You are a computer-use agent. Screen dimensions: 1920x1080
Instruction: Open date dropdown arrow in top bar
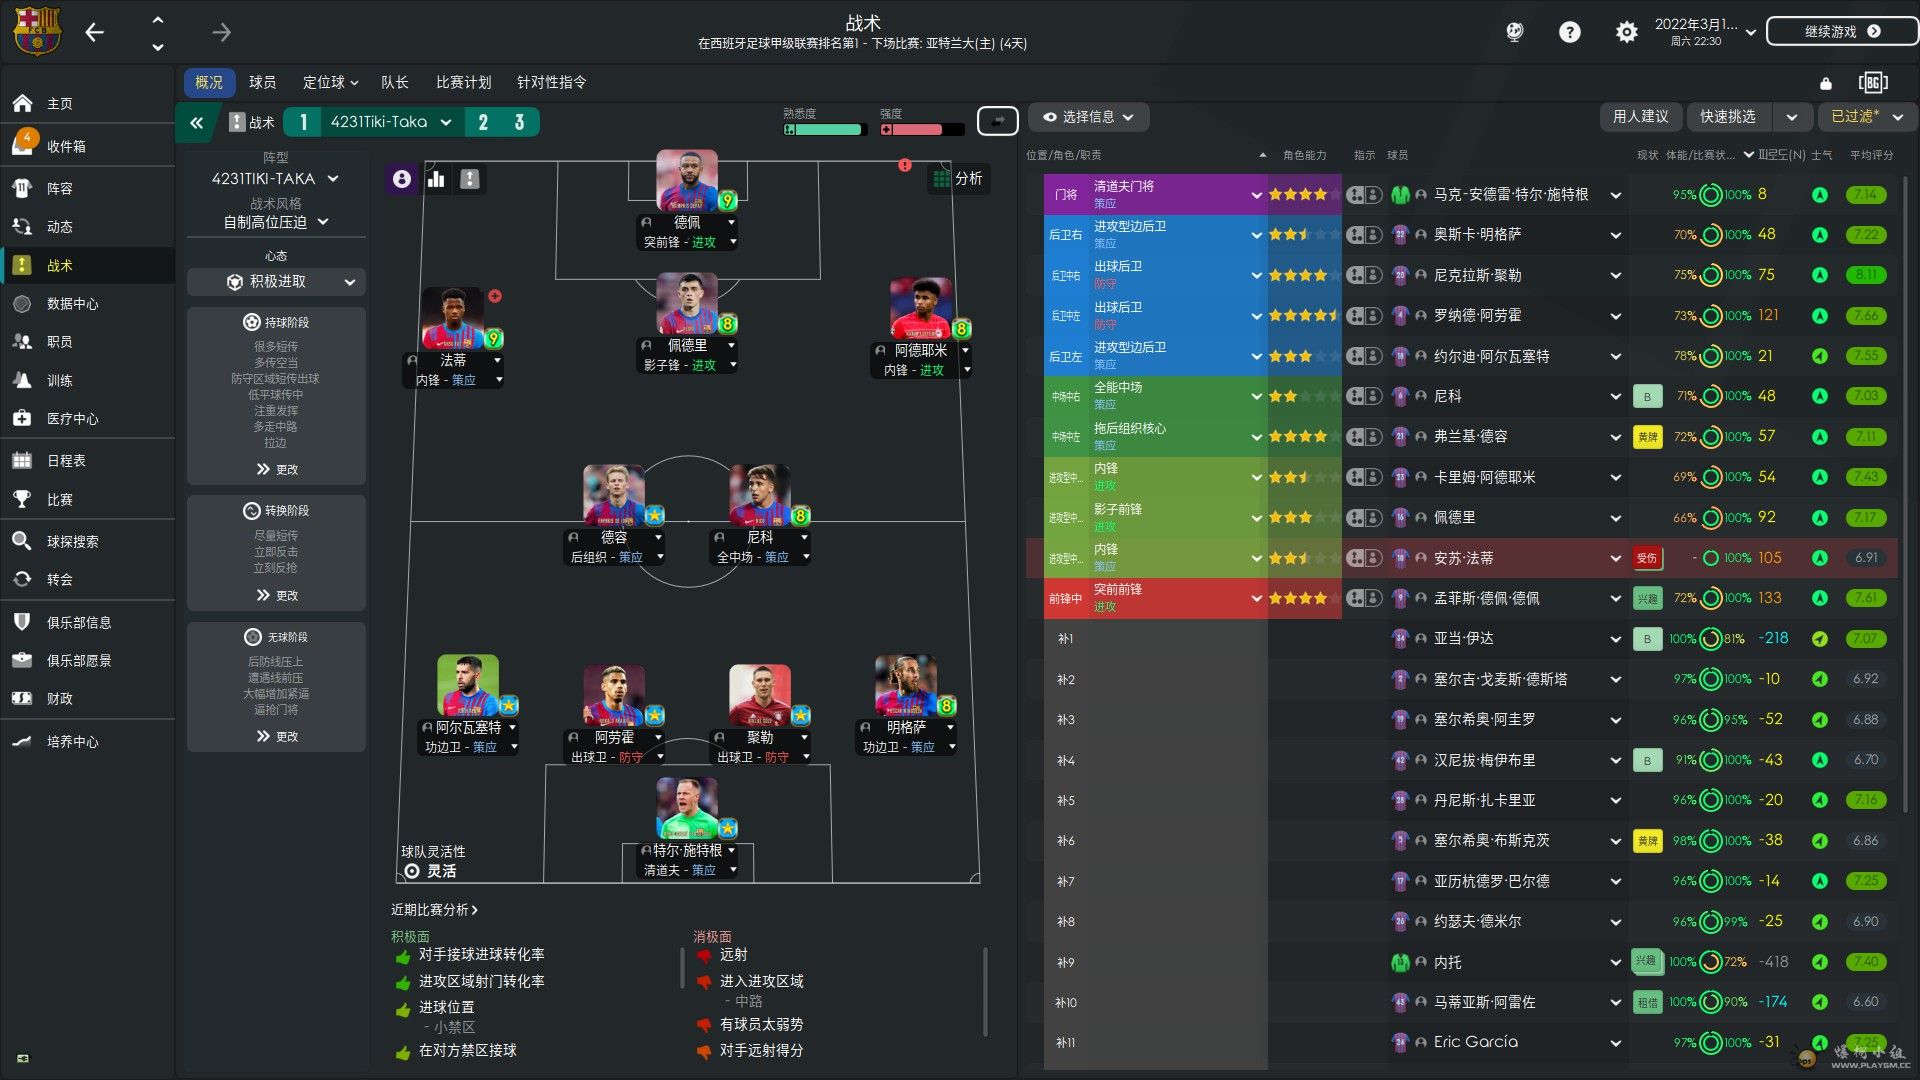coord(1751,32)
